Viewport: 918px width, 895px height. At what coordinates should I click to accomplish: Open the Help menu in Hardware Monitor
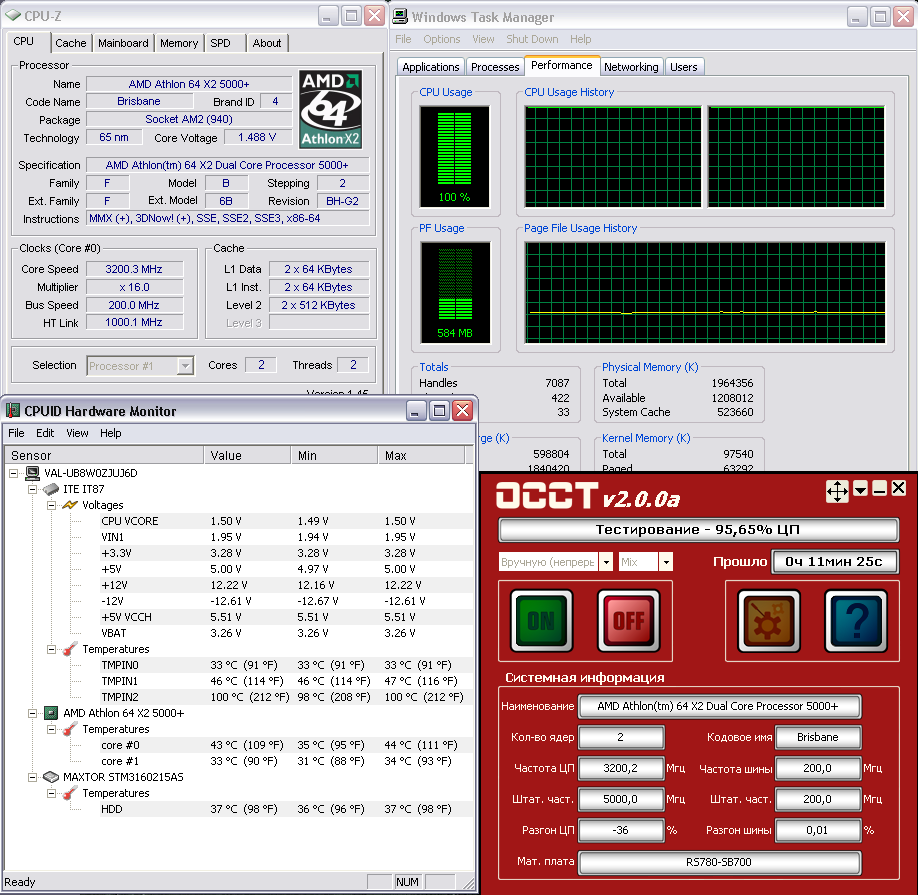(x=111, y=433)
